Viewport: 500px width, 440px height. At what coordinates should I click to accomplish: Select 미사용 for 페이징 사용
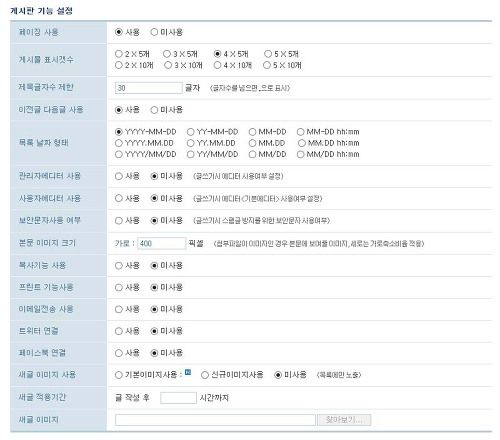coord(154,32)
